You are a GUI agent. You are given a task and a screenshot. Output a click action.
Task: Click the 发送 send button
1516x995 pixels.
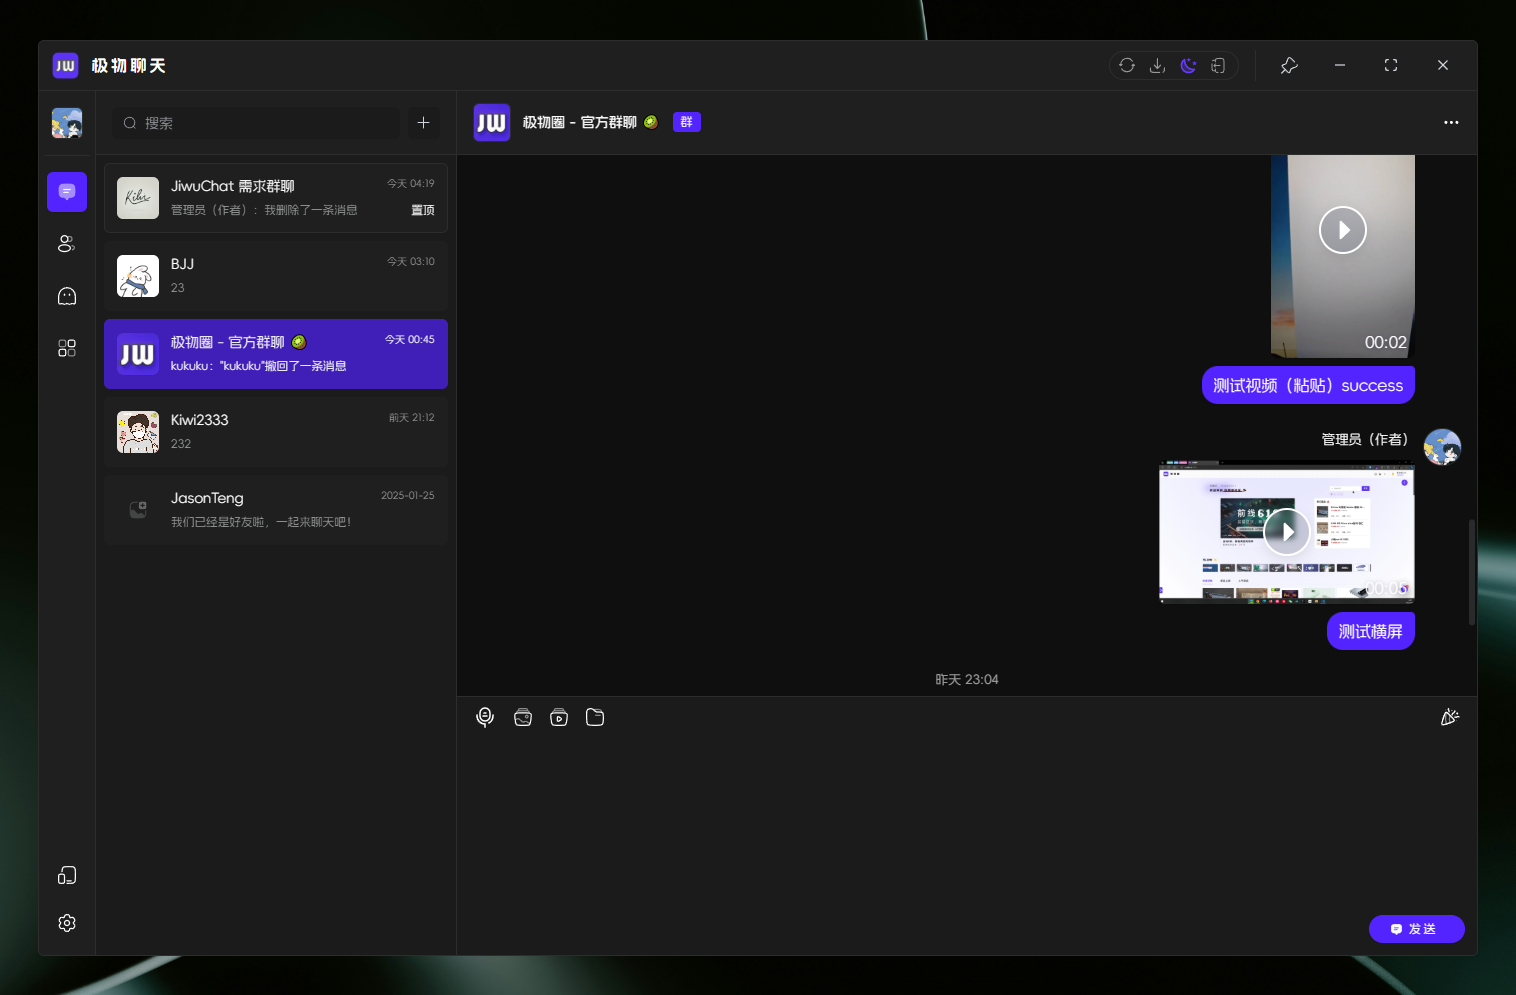(1416, 929)
